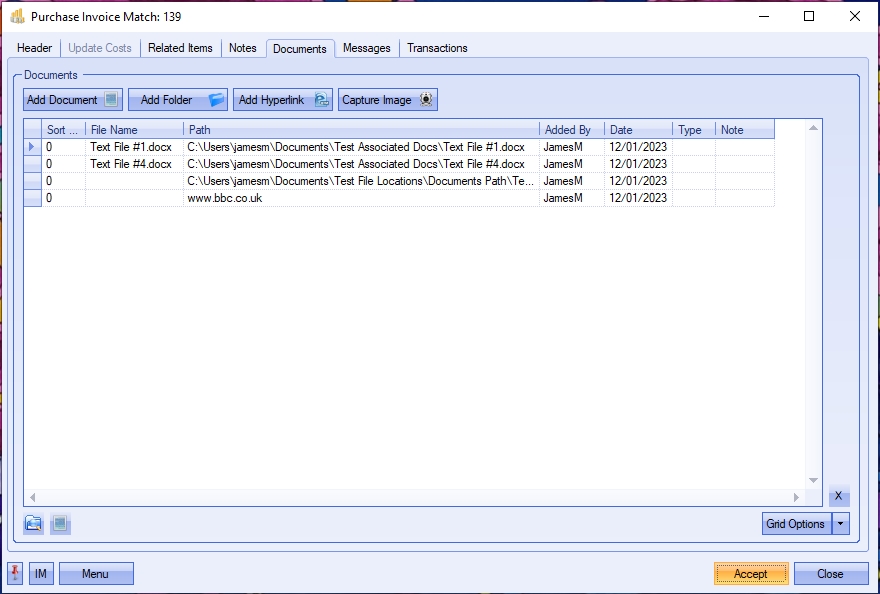Click the document view icon below grid
This screenshot has width=880, height=594.
point(60,523)
